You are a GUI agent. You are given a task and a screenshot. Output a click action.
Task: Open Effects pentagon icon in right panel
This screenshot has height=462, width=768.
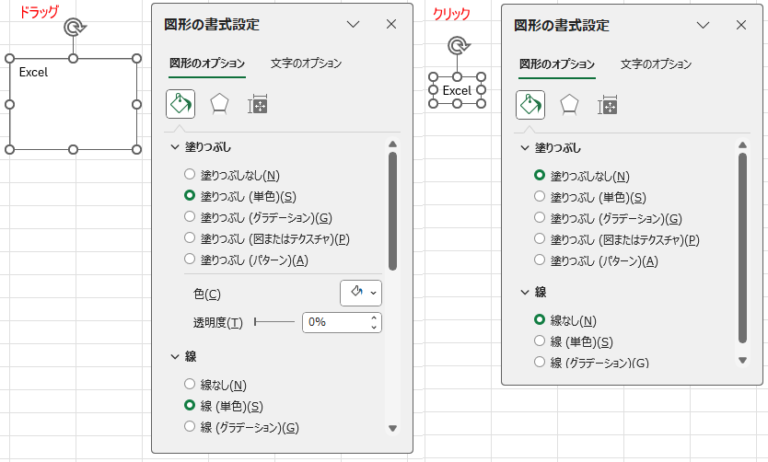[x=569, y=104]
